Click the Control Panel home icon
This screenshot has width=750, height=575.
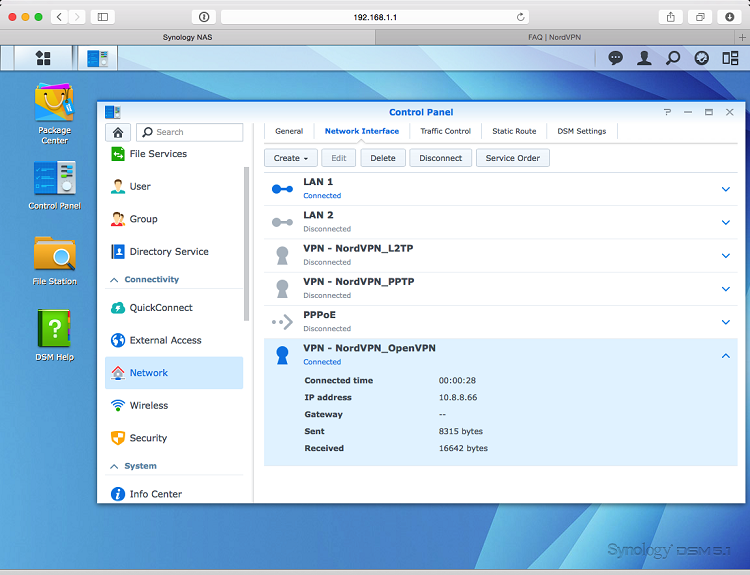(118, 132)
